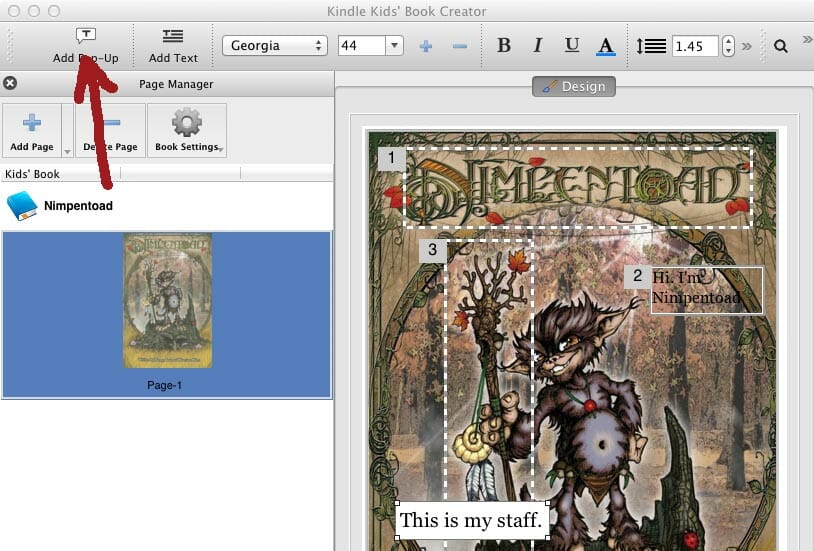Click the number 1 region label
The height and width of the screenshot is (551, 814).
point(391,158)
